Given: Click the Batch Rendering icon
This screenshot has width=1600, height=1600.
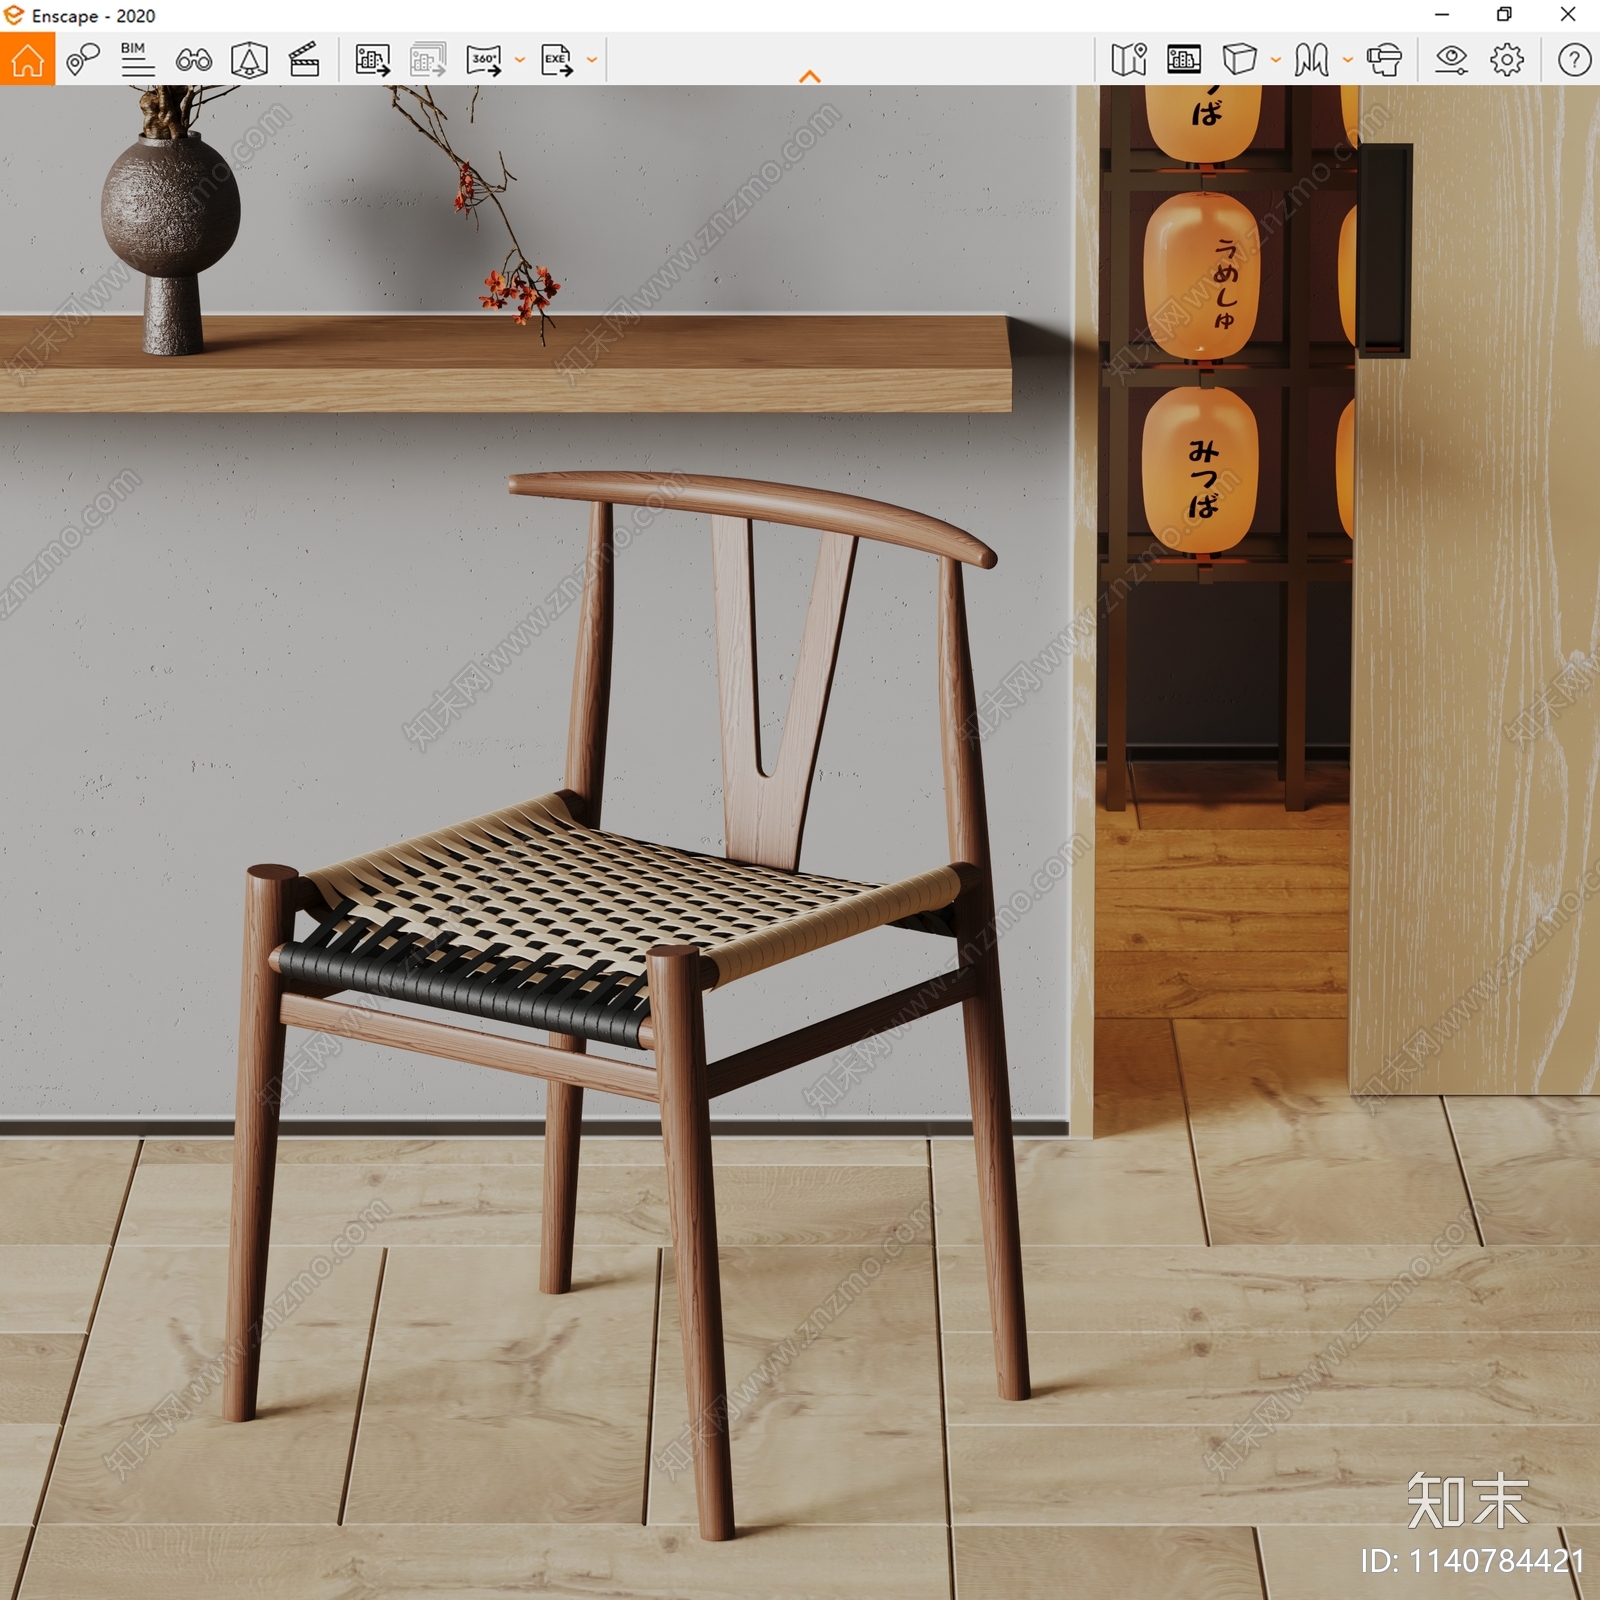Looking at the screenshot, I should tap(428, 60).
